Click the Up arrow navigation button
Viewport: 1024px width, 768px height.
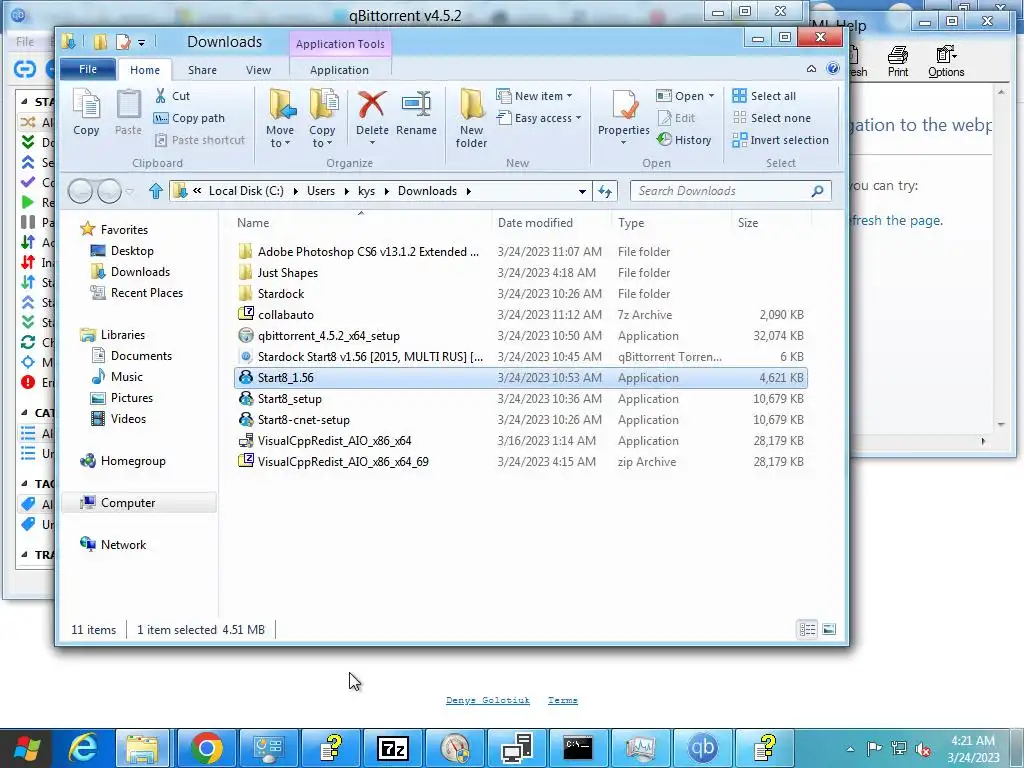click(155, 191)
